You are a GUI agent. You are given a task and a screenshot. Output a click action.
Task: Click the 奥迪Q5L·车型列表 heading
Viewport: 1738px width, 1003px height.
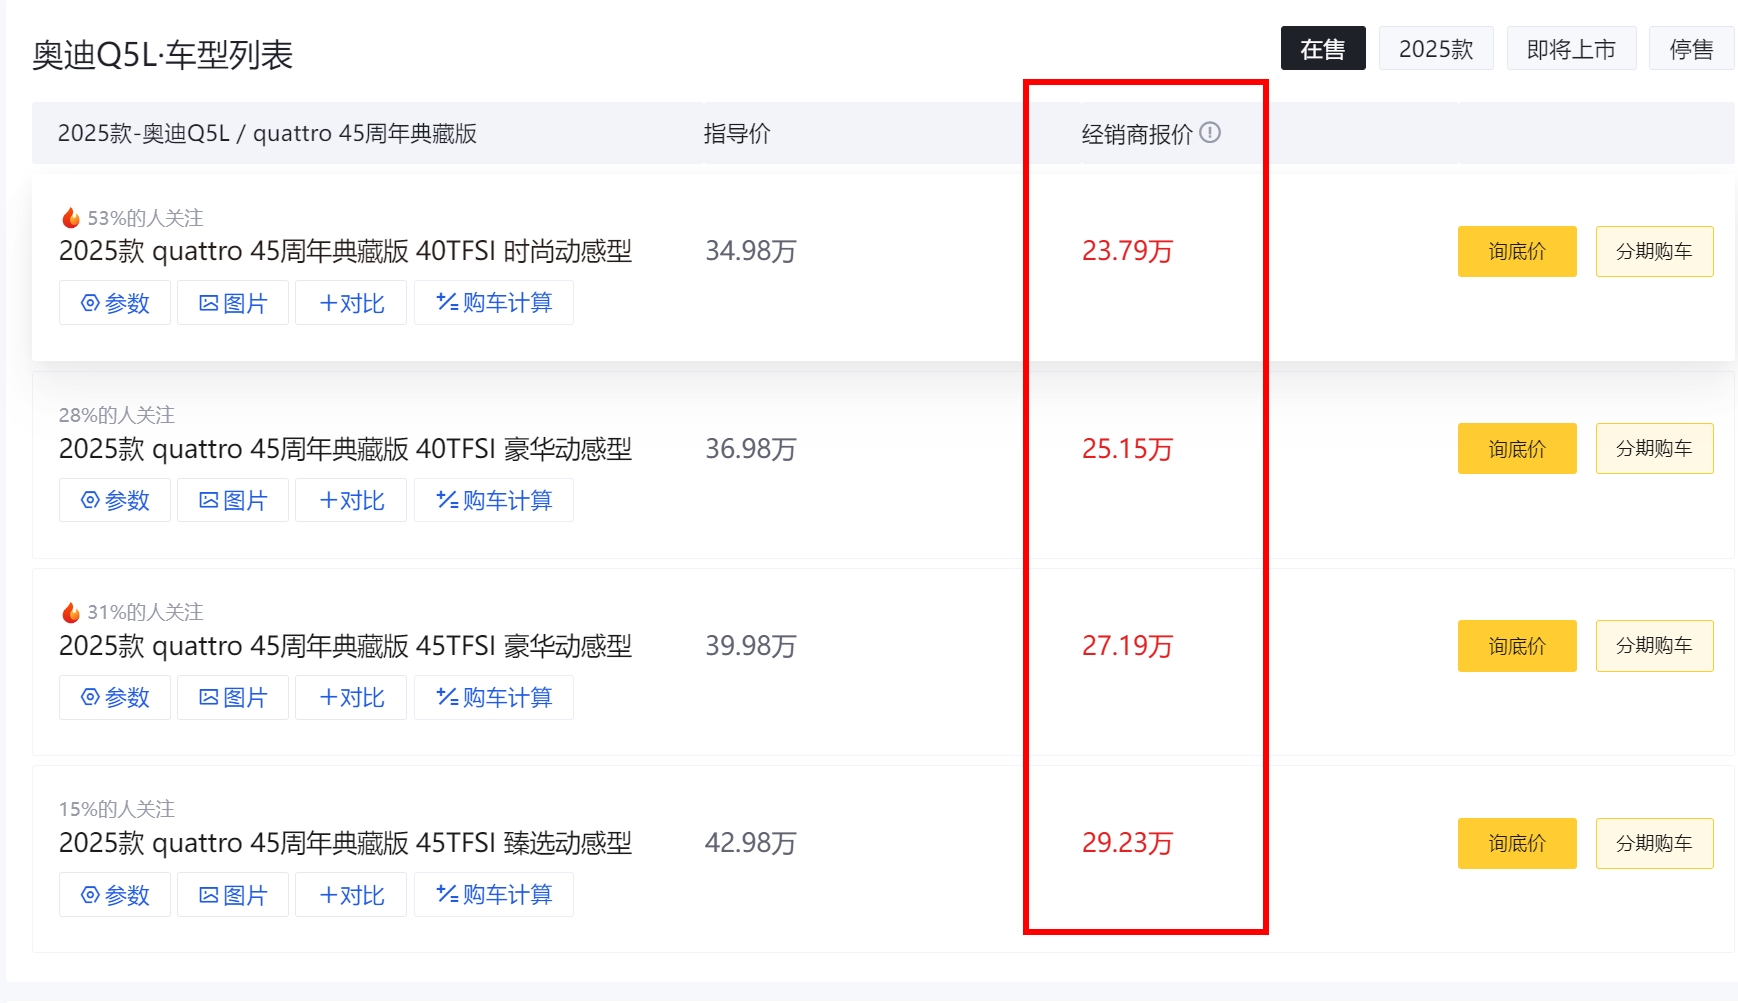pyautogui.click(x=162, y=54)
